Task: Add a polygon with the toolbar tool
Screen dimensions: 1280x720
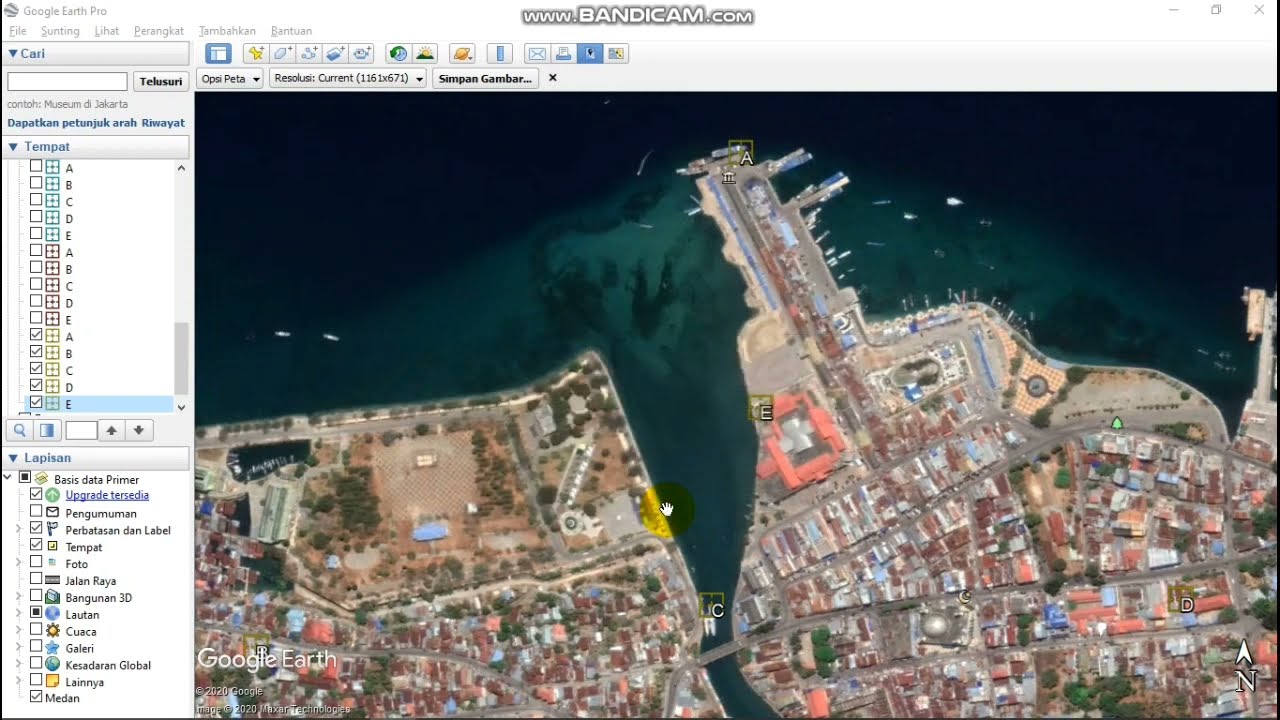Action: 283,54
